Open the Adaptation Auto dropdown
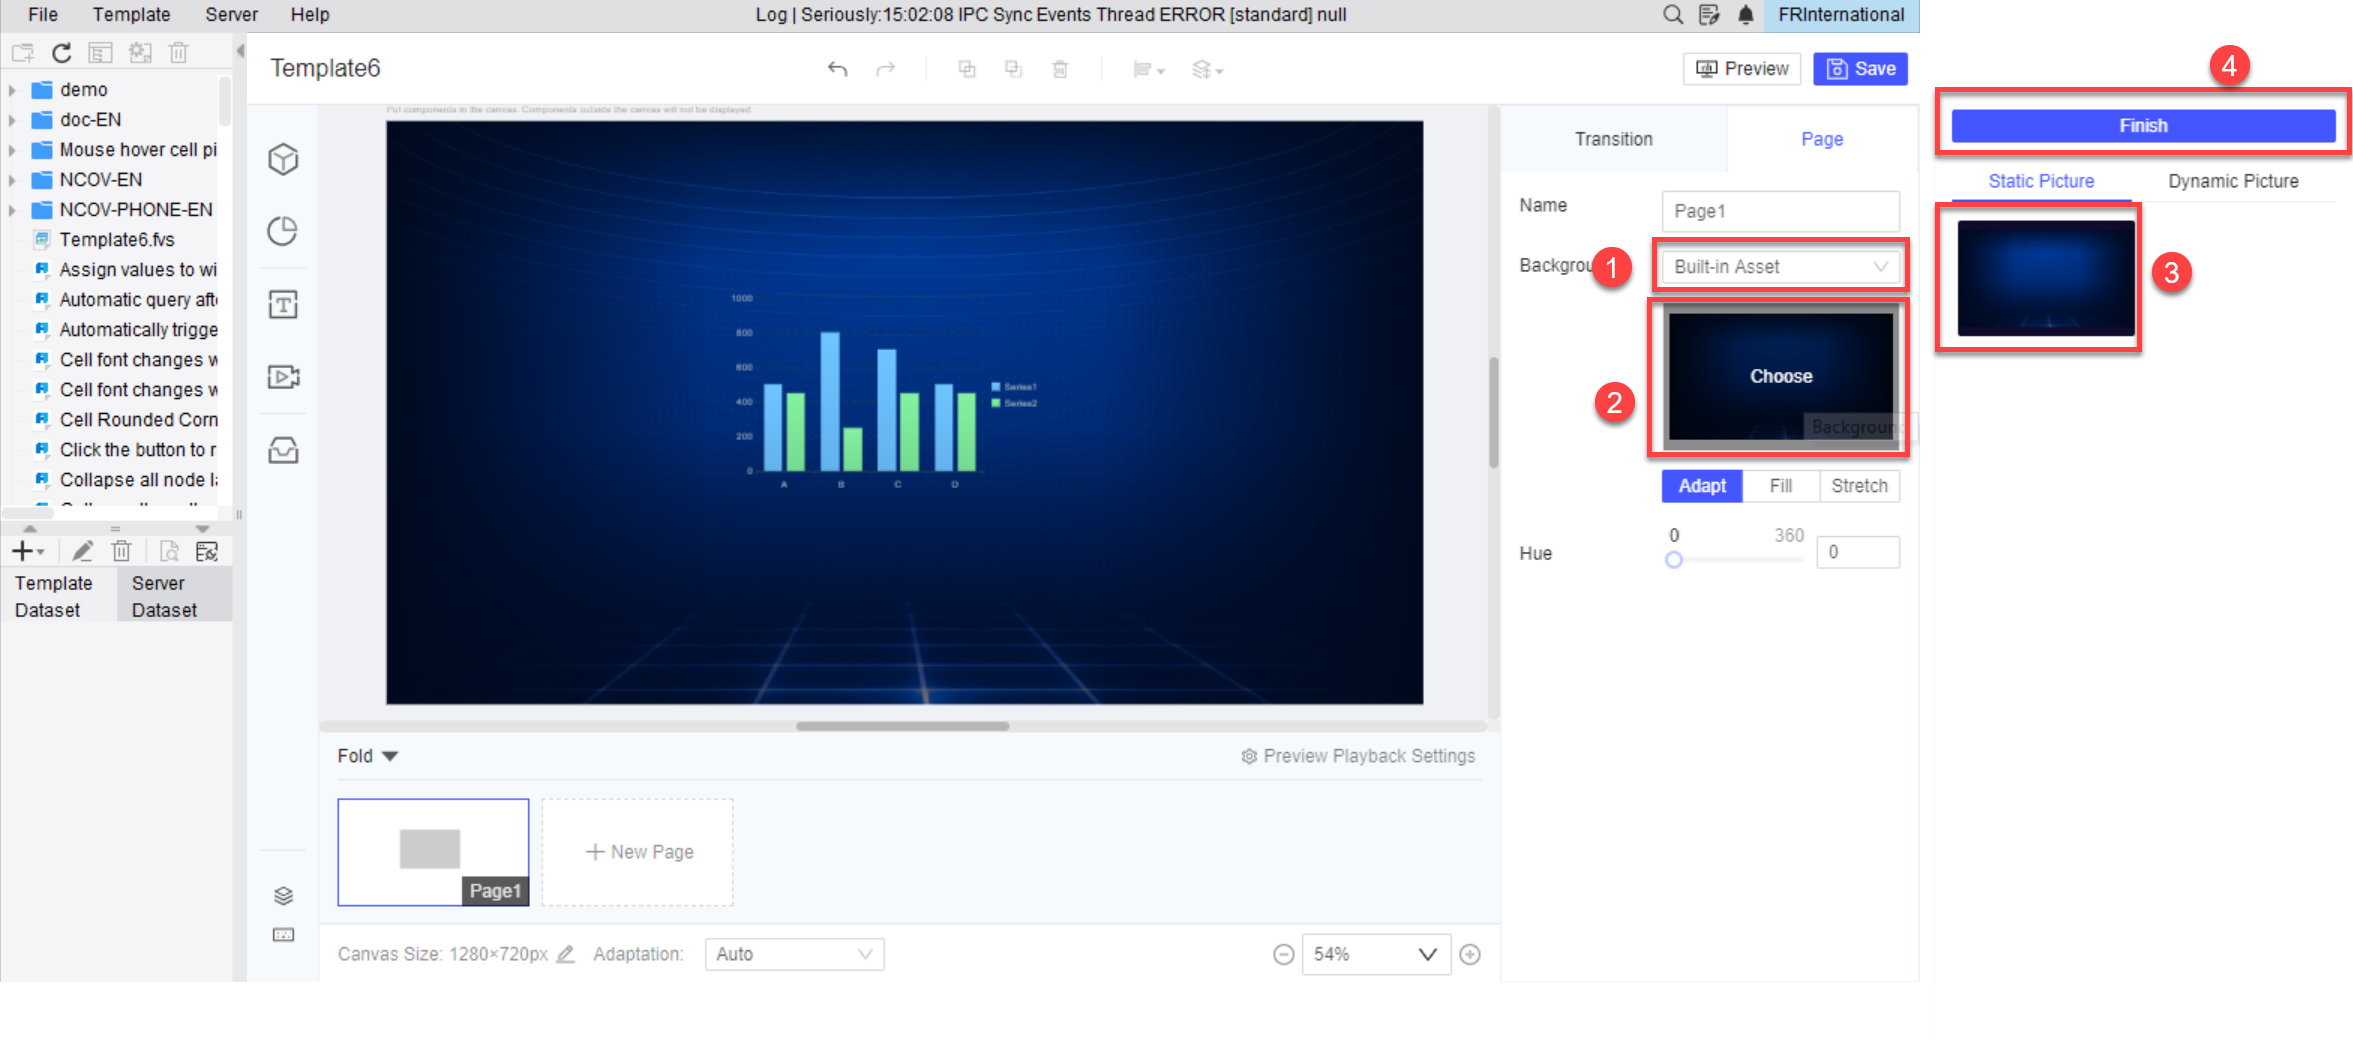 click(x=794, y=954)
